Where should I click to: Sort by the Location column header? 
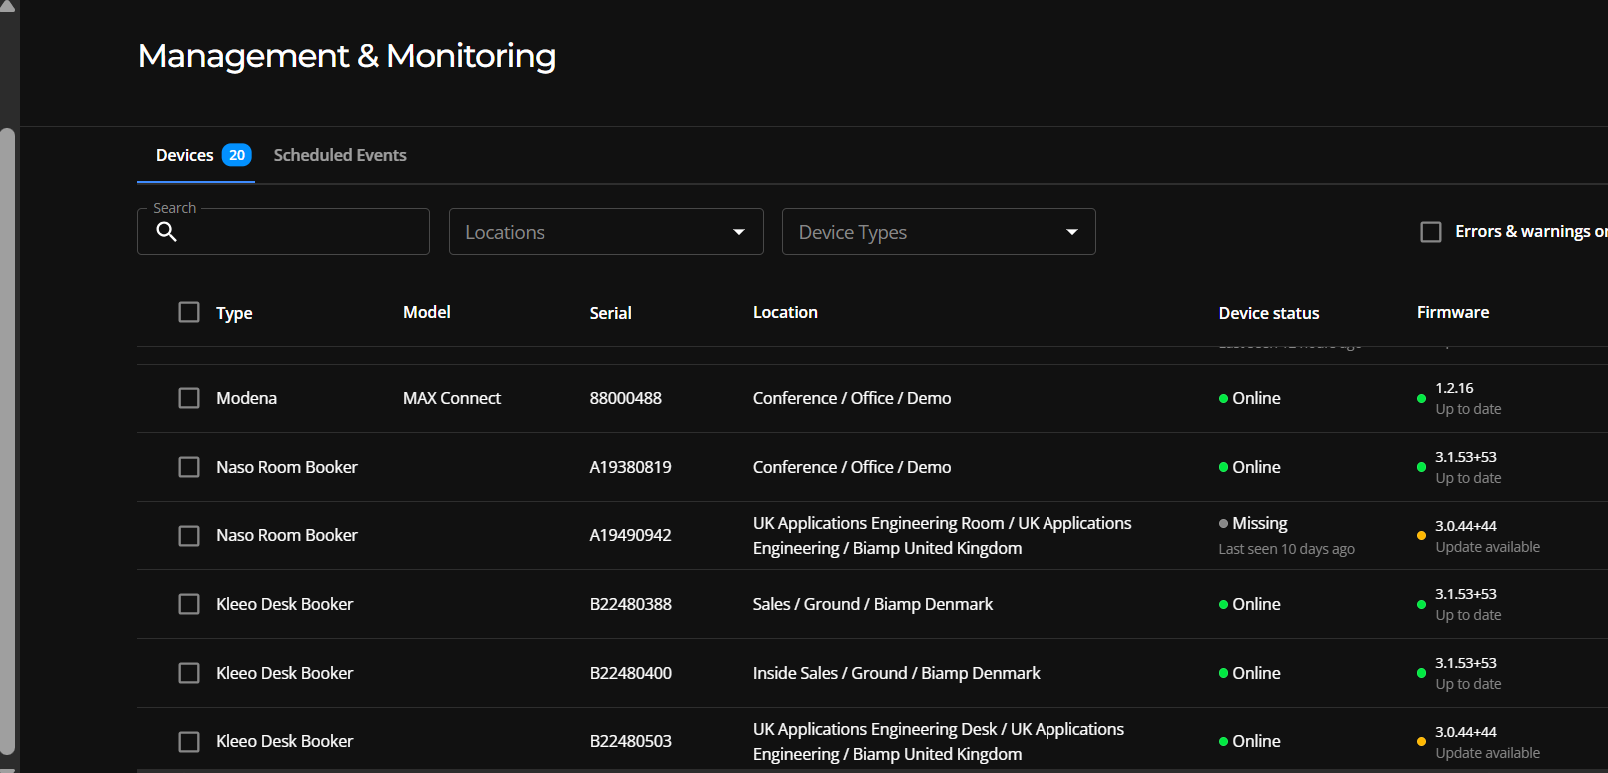785,312
